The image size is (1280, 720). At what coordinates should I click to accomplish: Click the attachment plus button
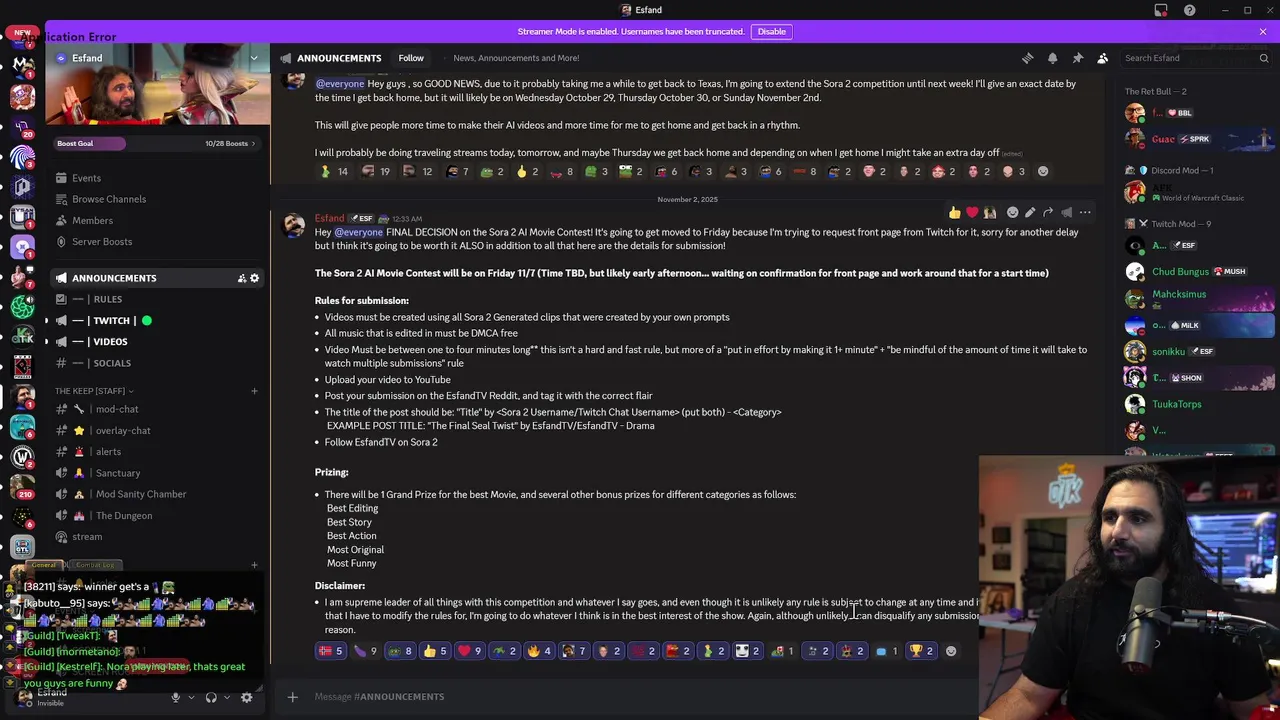click(x=292, y=696)
